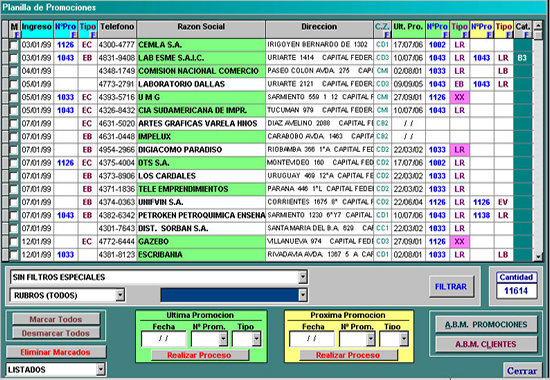
Task: Click phone number 4381-8123
Action: pyautogui.click(x=117, y=255)
